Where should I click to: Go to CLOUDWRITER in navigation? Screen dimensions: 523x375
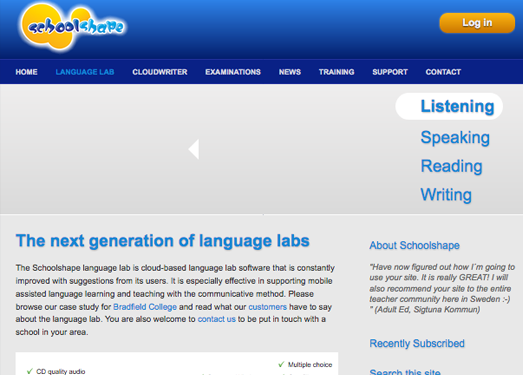click(160, 72)
